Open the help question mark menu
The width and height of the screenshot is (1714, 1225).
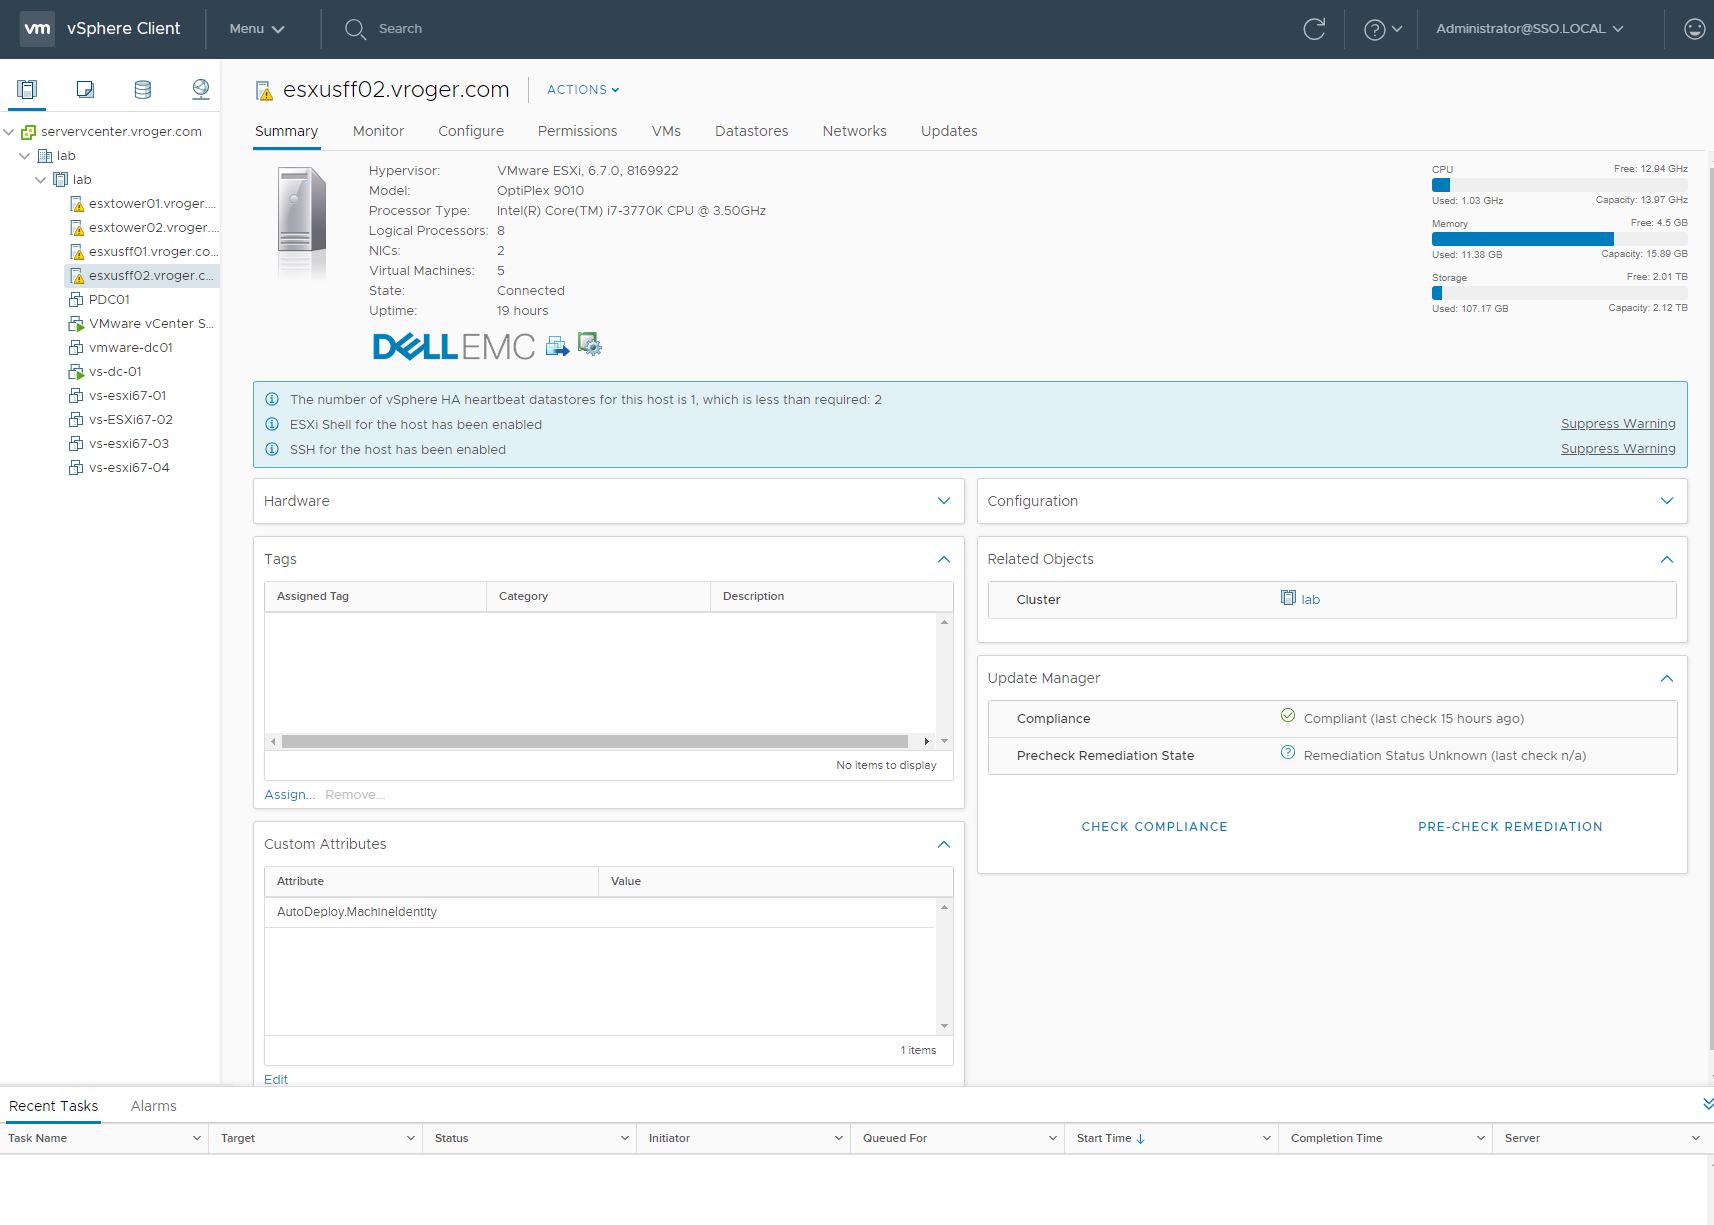click(x=1383, y=29)
